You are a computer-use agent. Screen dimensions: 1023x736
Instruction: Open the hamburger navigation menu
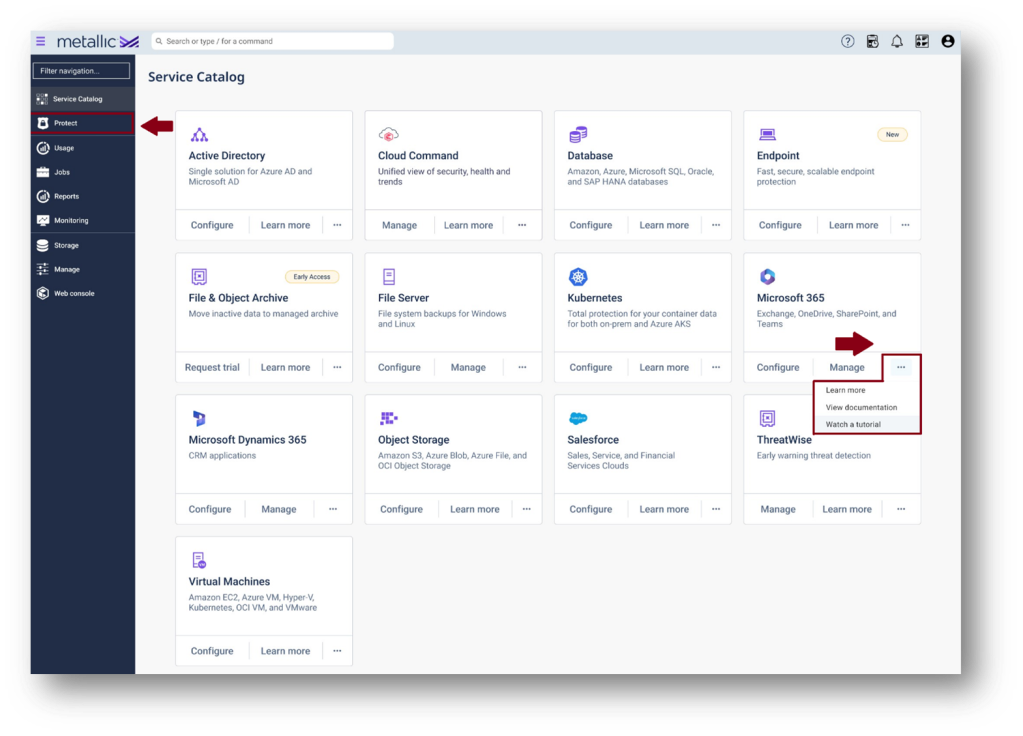click(x=40, y=41)
